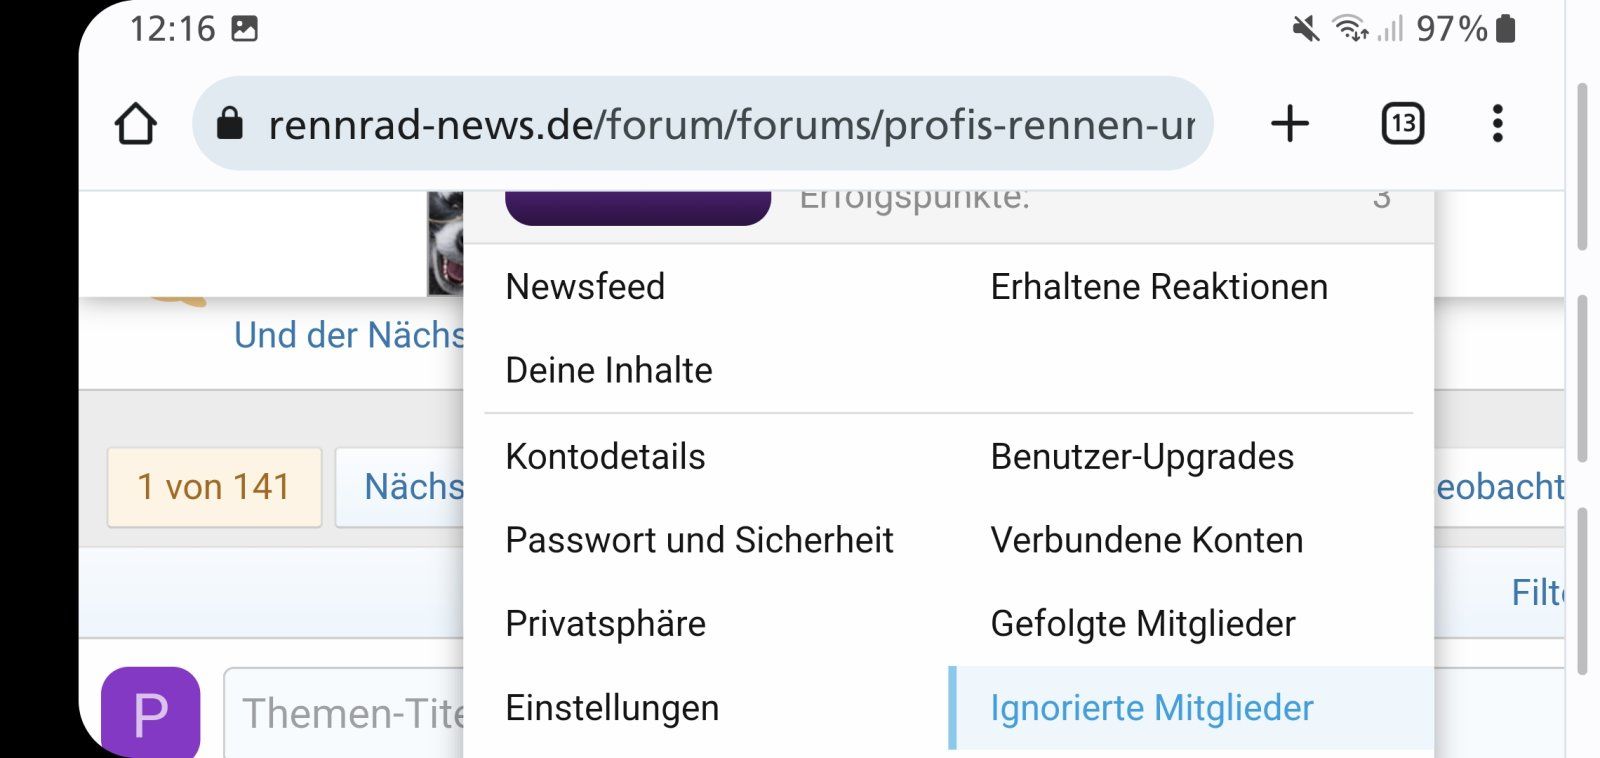Open a new tab with plus icon

[1290, 124]
